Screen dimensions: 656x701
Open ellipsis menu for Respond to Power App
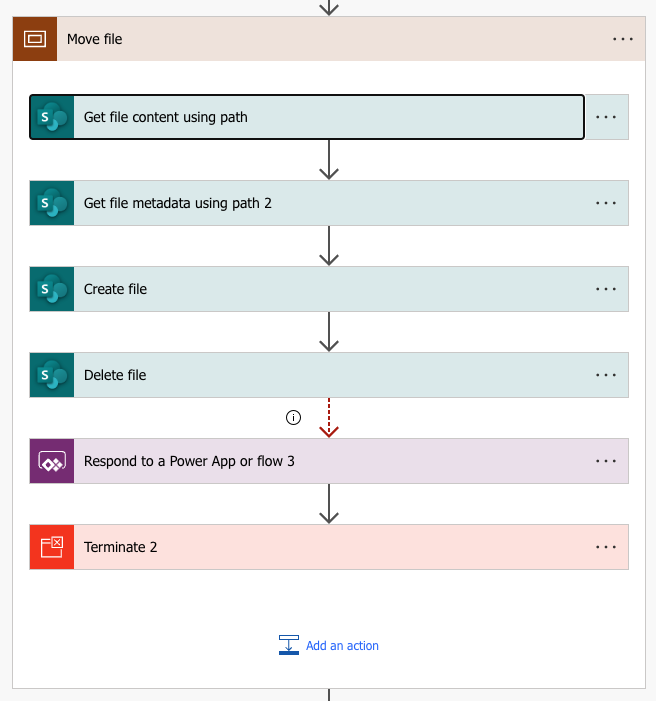(606, 461)
